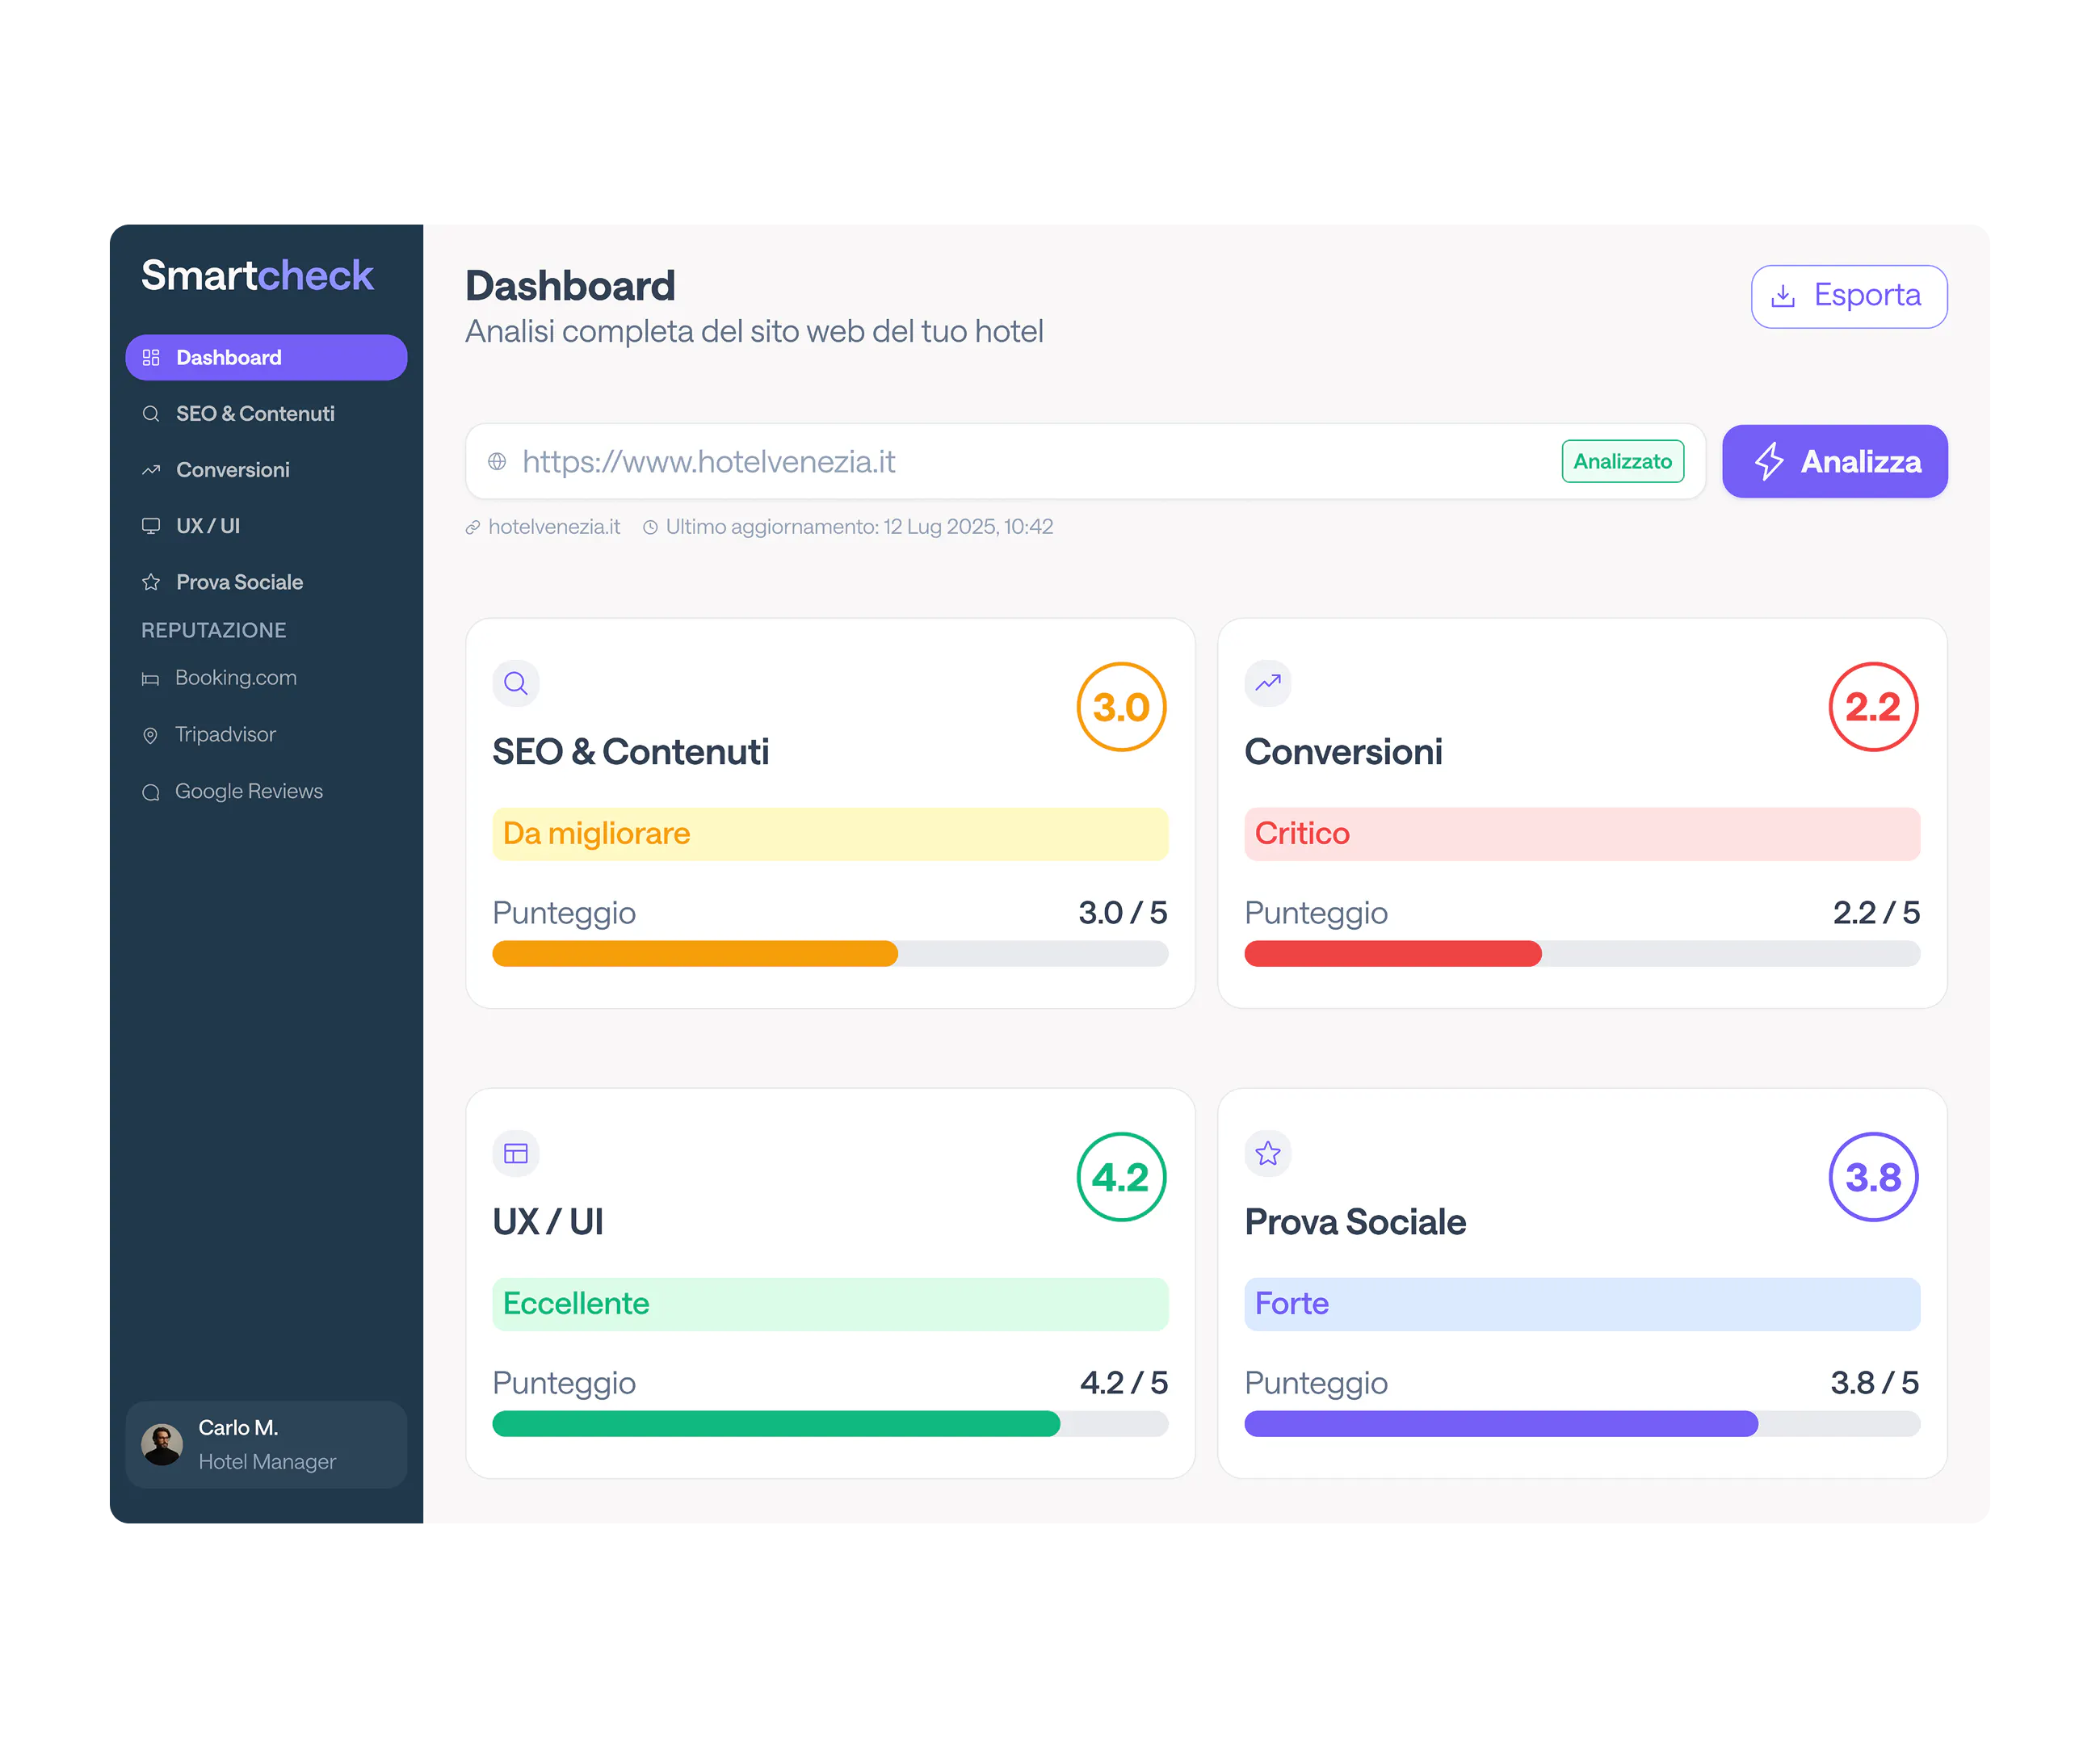Click the layout icon on the UX / UI card
This screenshot has height=1748, width=2100.
[516, 1153]
